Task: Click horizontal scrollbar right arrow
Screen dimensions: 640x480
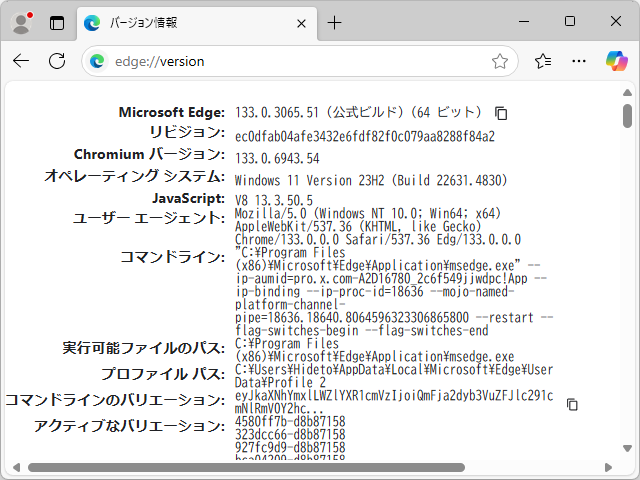Action: (608, 467)
